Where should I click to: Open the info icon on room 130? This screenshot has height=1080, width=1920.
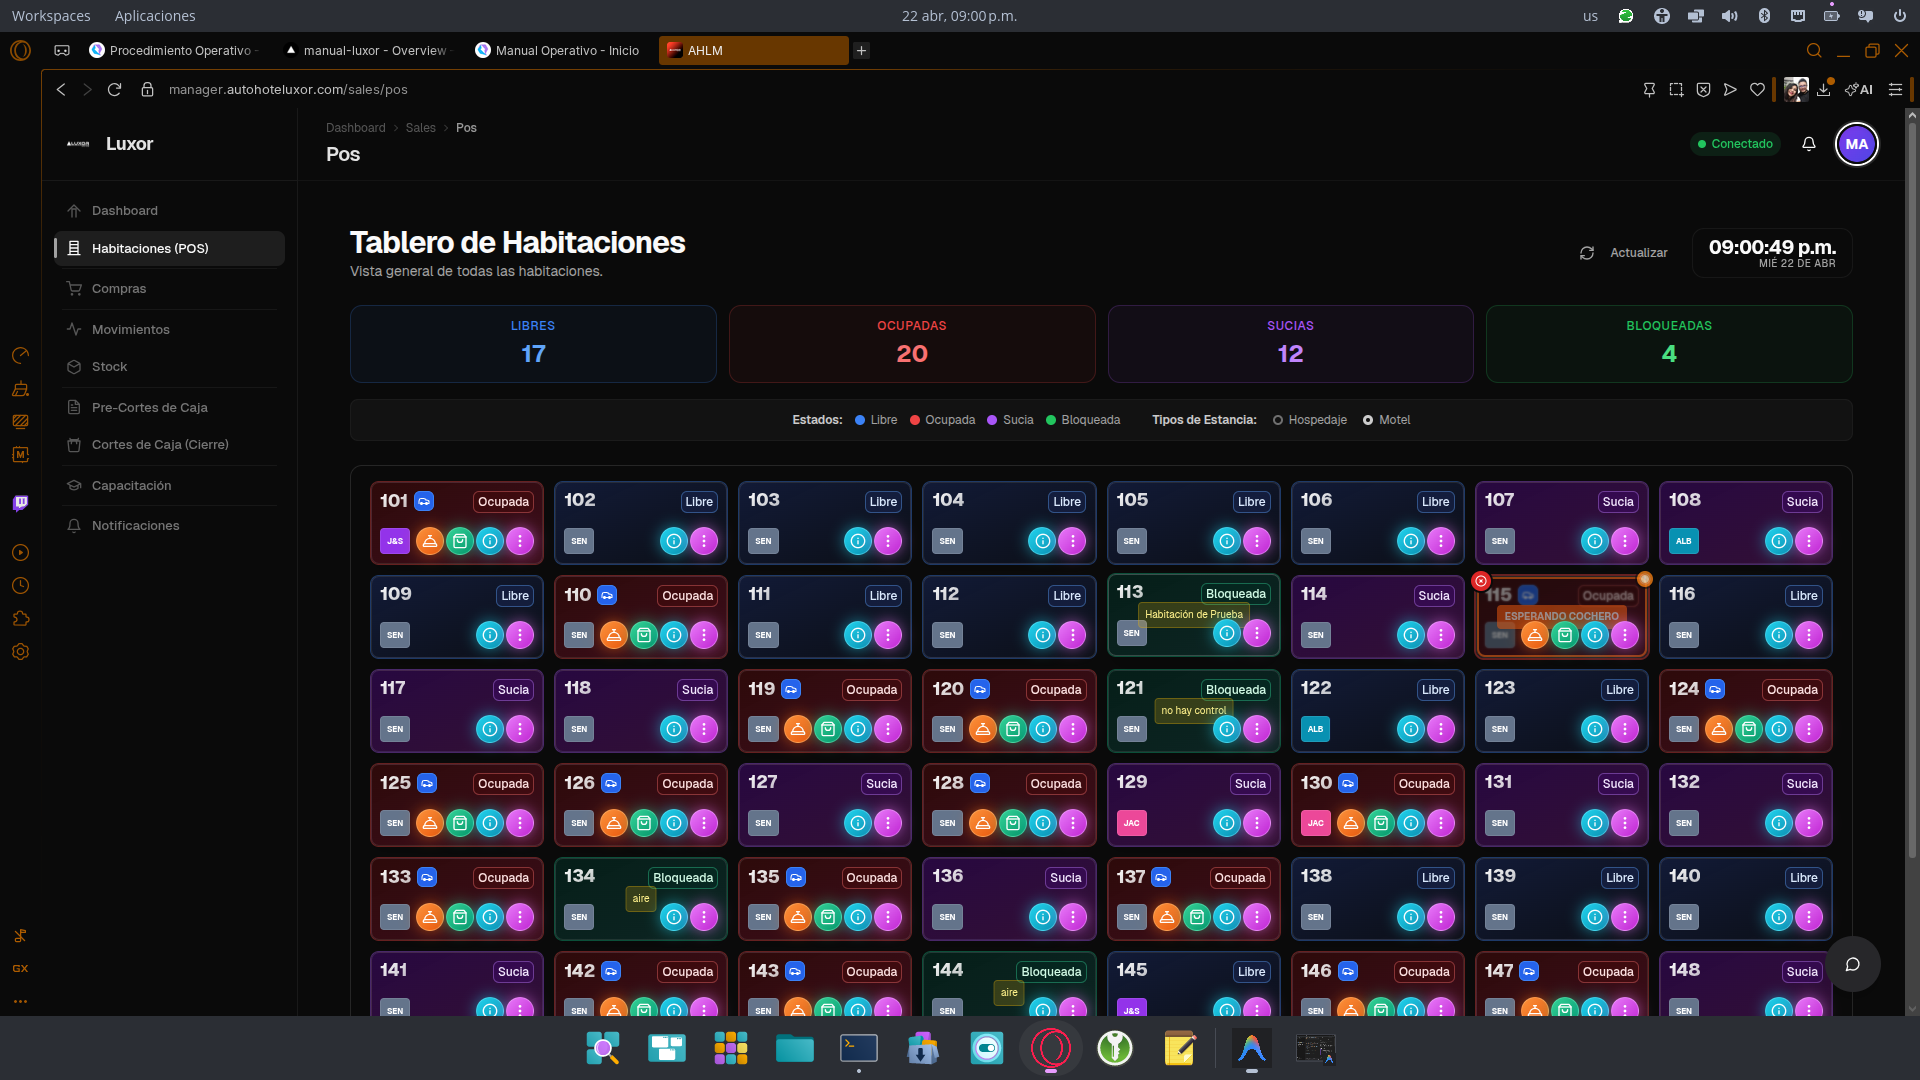click(x=1411, y=823)
